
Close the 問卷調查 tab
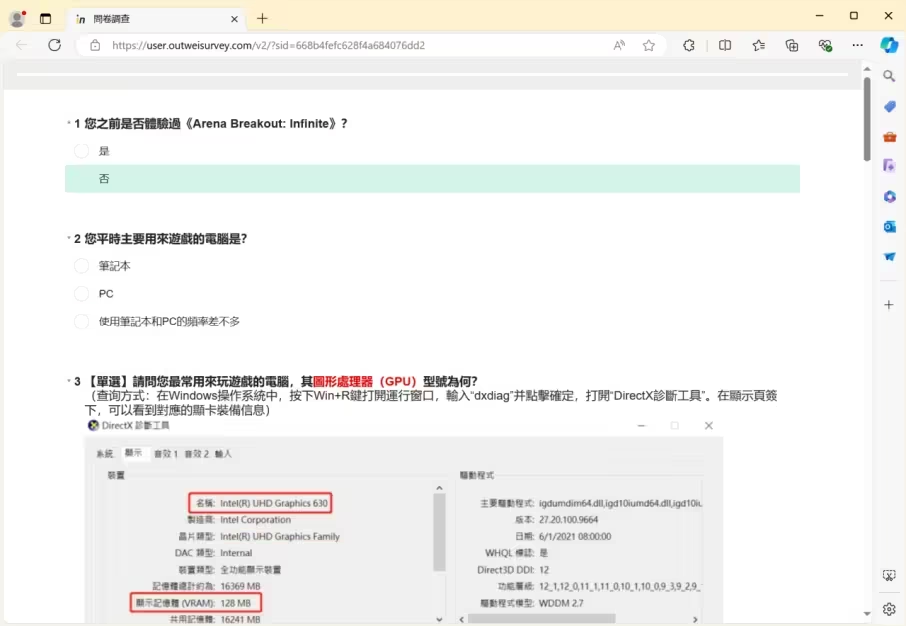tap(234, 19)
